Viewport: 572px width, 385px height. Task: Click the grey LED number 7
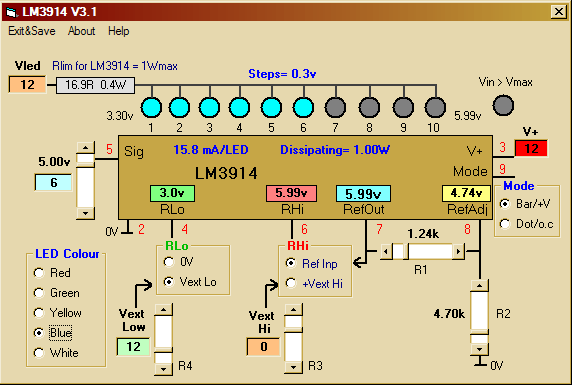[x=335, y=107]
